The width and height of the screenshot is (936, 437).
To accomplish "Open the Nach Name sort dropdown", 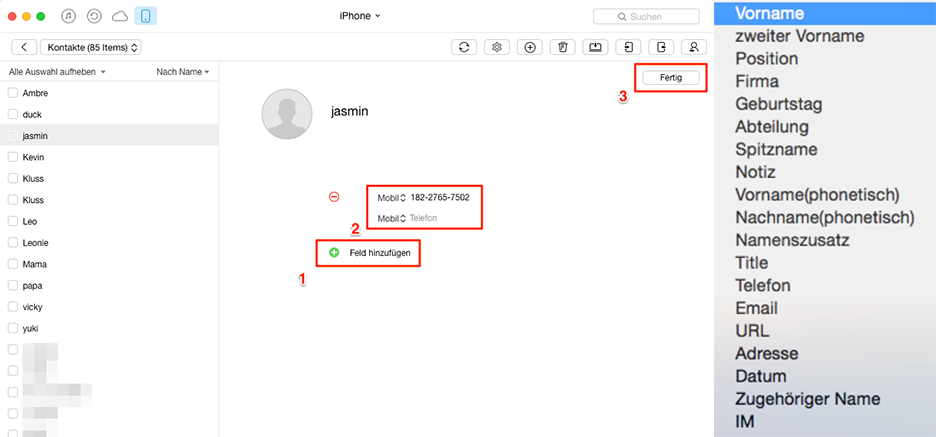I will pyautogui.click(x=183, y=72).
